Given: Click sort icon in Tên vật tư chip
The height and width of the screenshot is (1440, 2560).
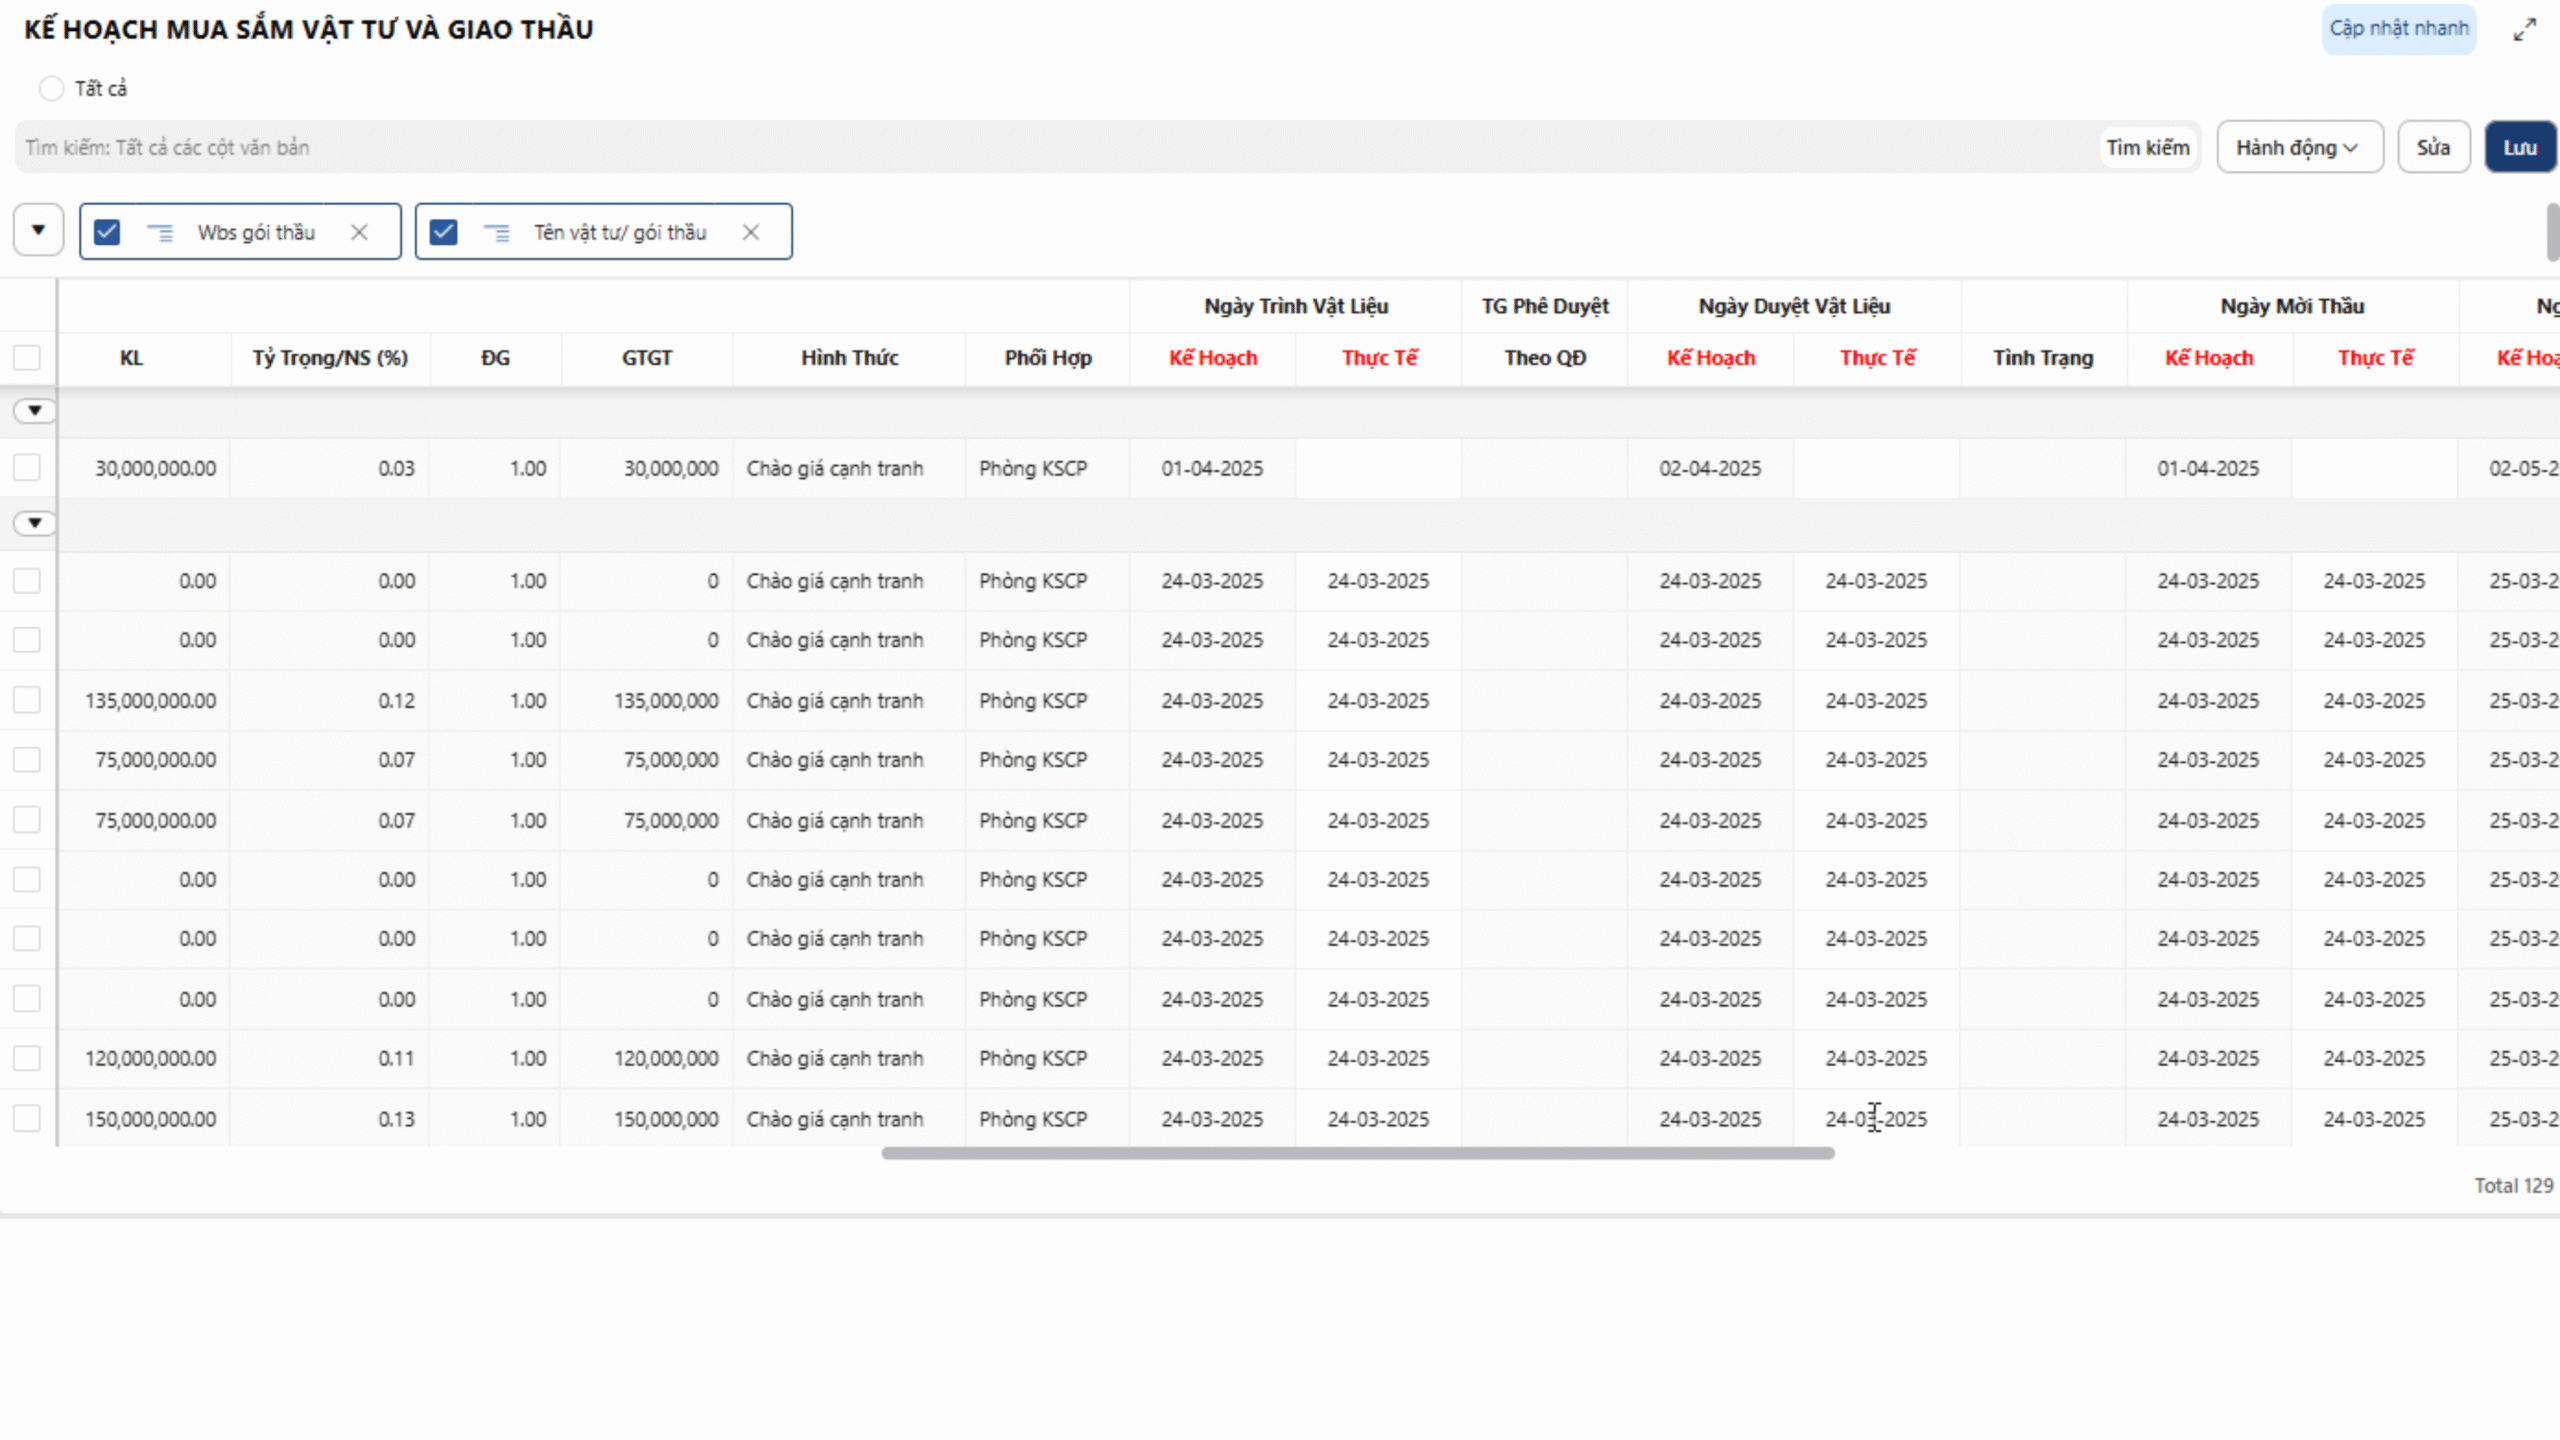Looking at the screenshot, I should pyautogui.click(x=496, y=232).
